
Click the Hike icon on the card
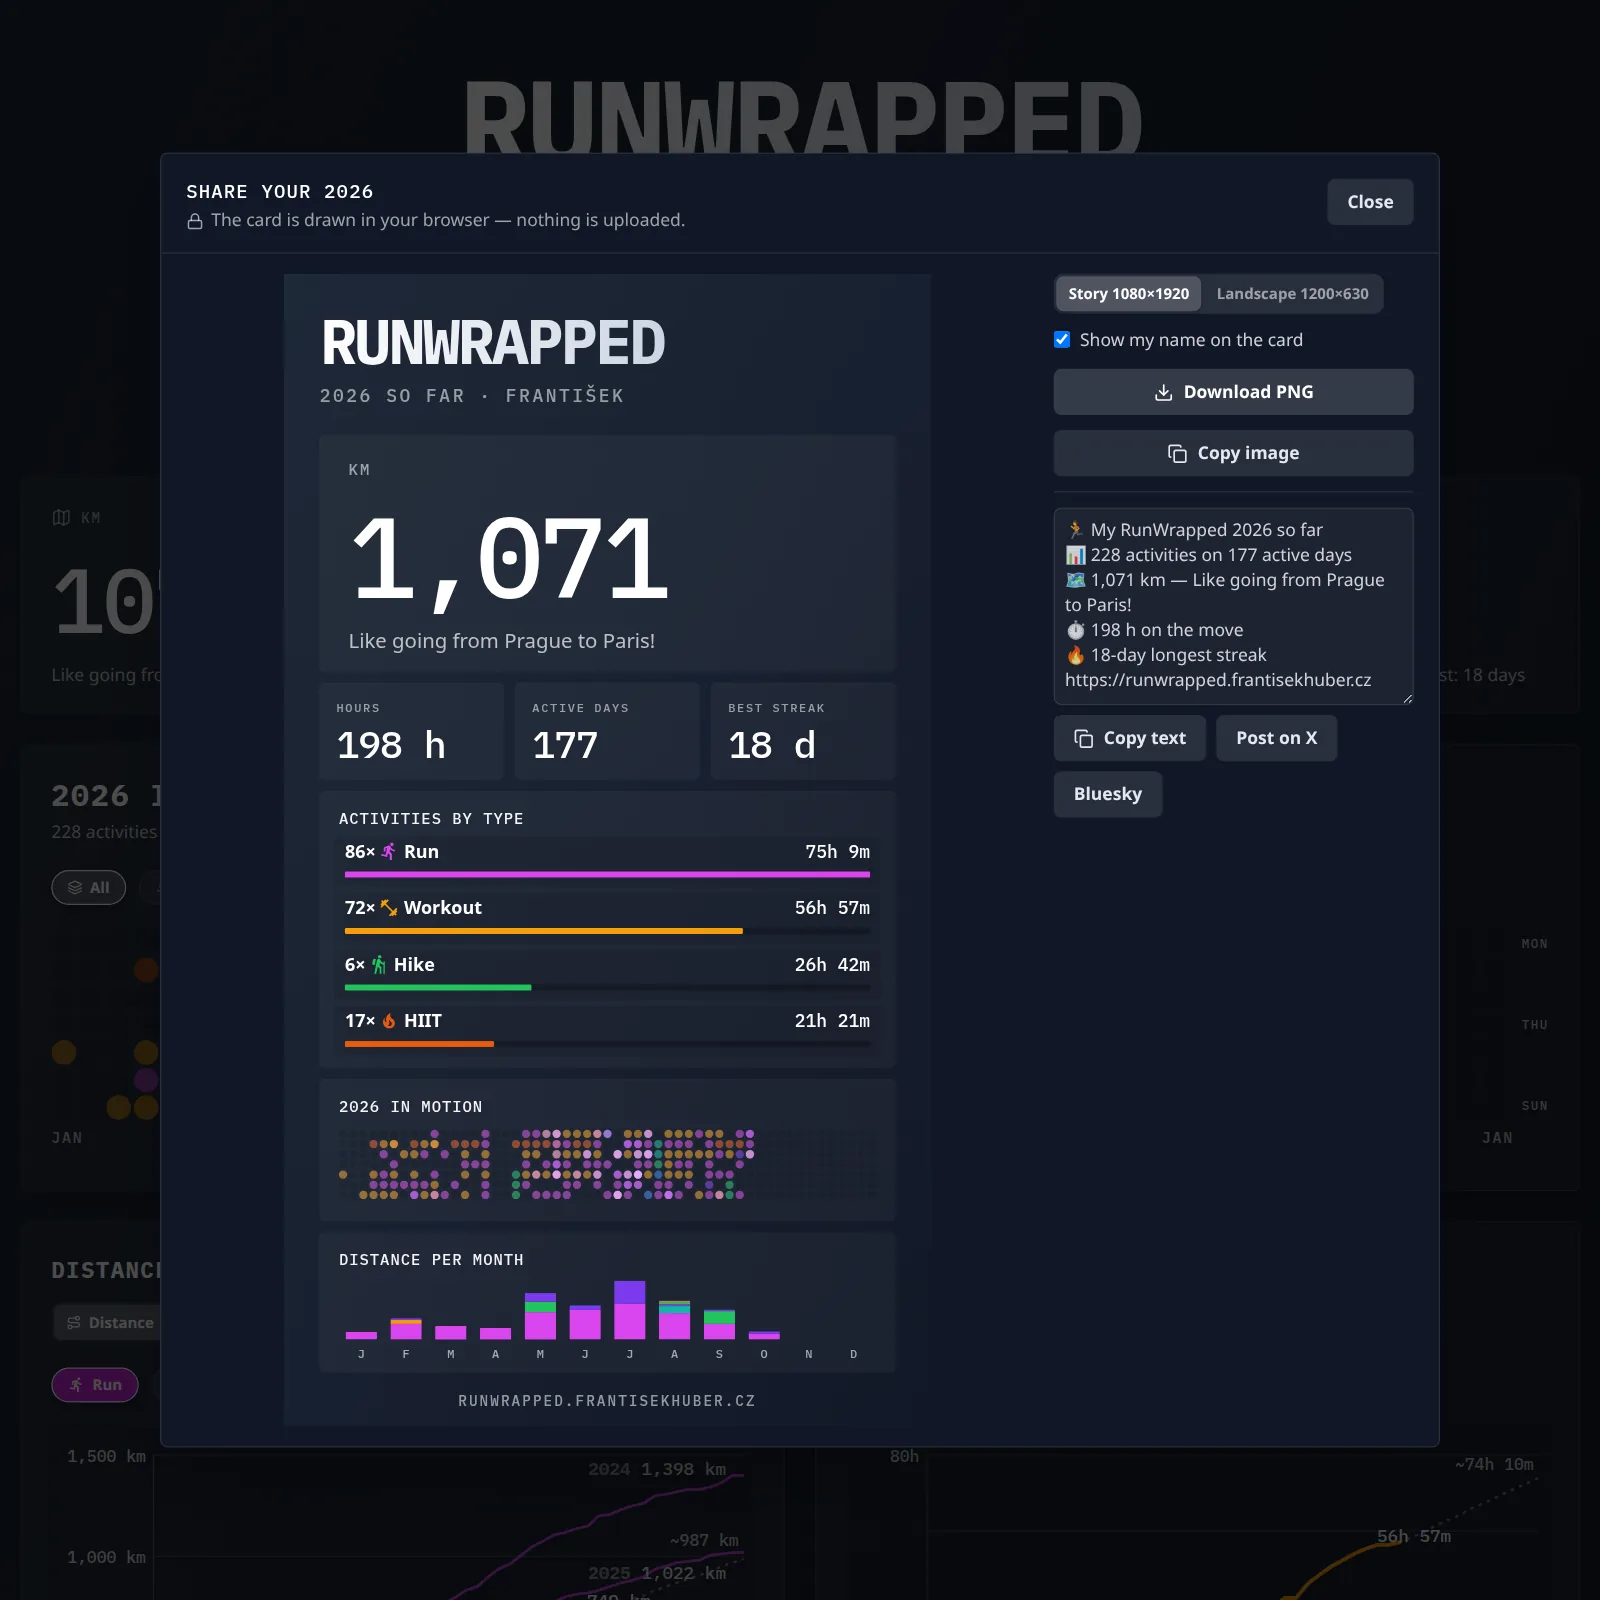379,965
